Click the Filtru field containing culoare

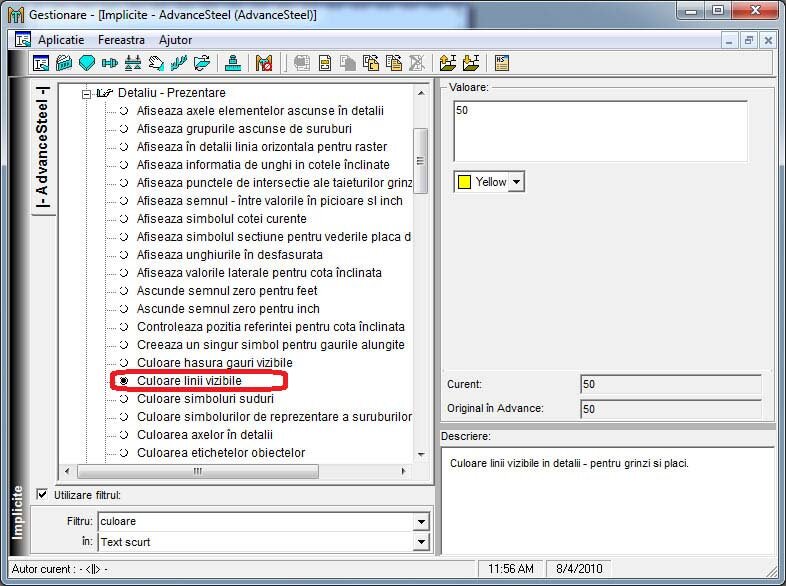256,522
